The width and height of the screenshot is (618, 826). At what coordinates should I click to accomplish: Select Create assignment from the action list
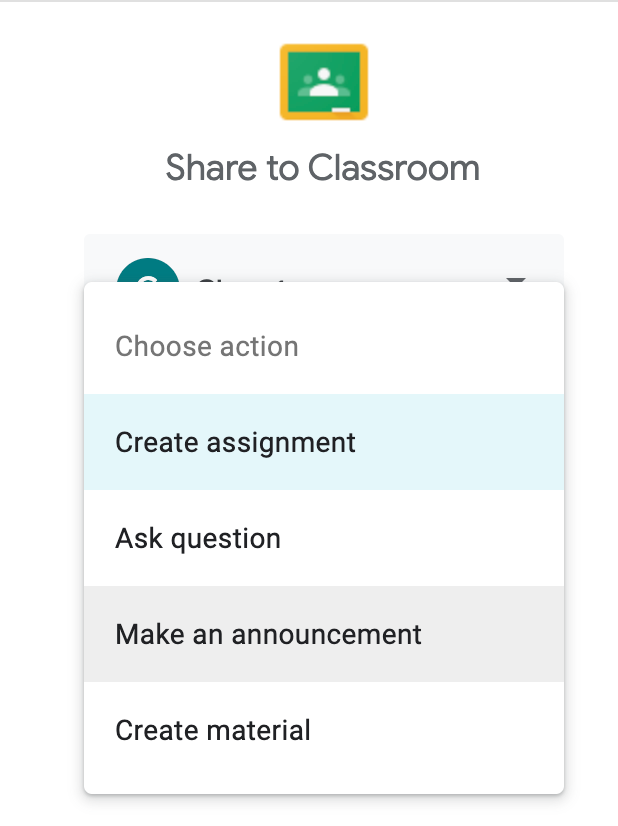(236, 442)
